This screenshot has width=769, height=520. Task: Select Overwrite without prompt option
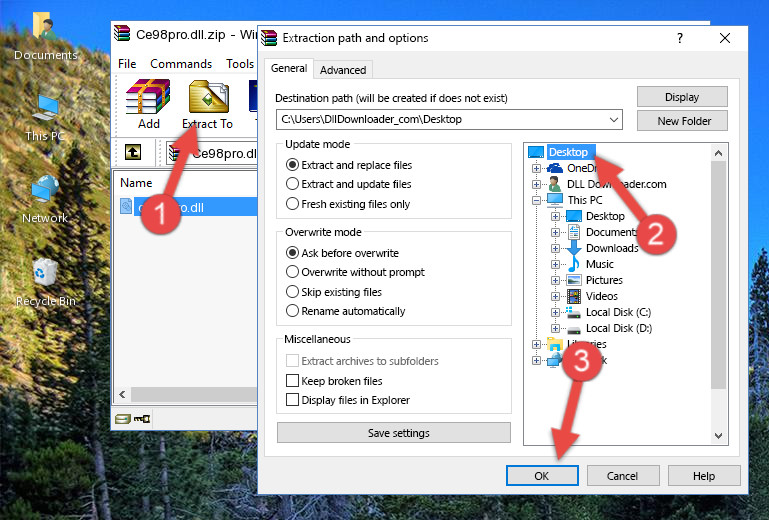pyautogui.click(x=292, y=272)
